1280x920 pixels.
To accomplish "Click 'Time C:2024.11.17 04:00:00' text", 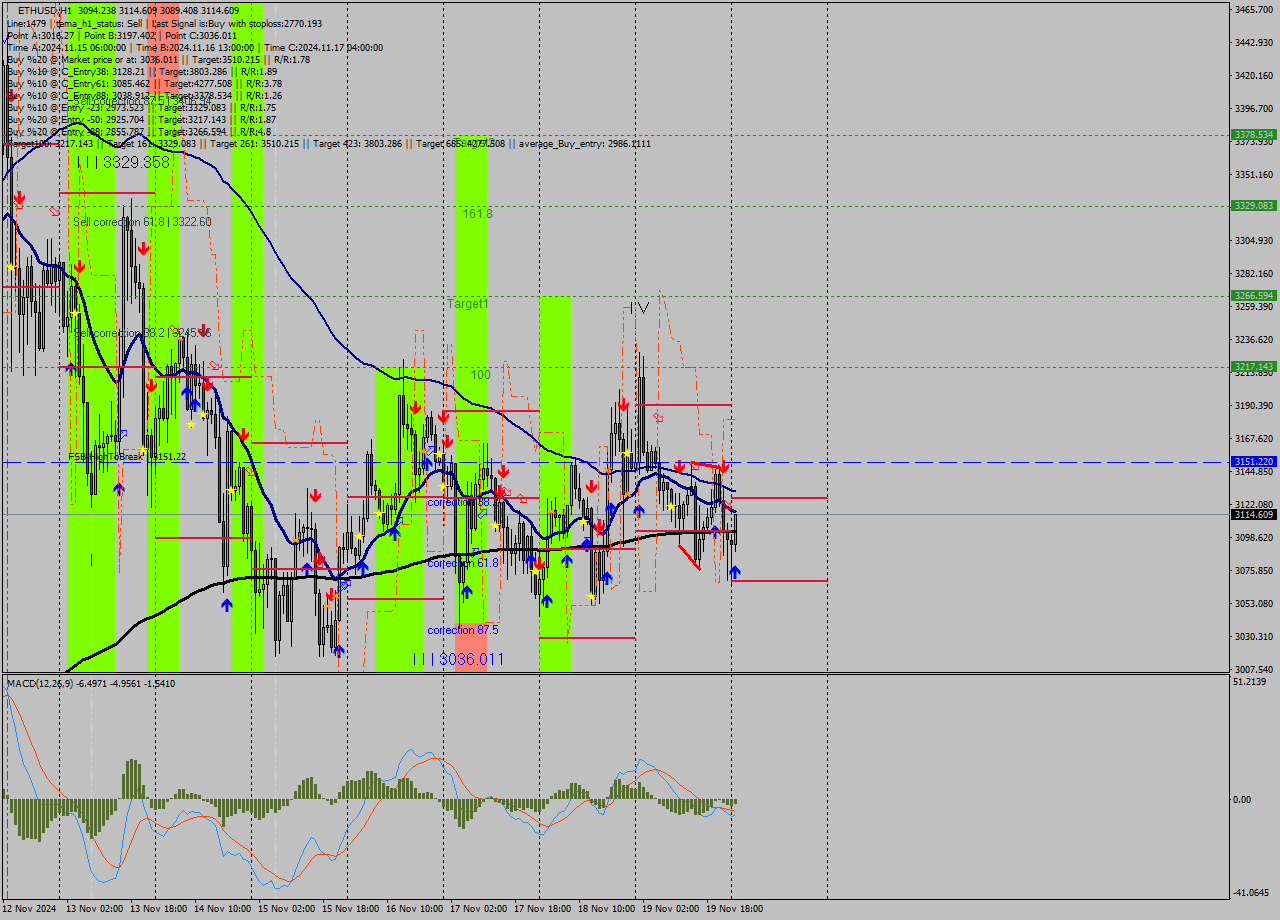I will click(324, 47).
